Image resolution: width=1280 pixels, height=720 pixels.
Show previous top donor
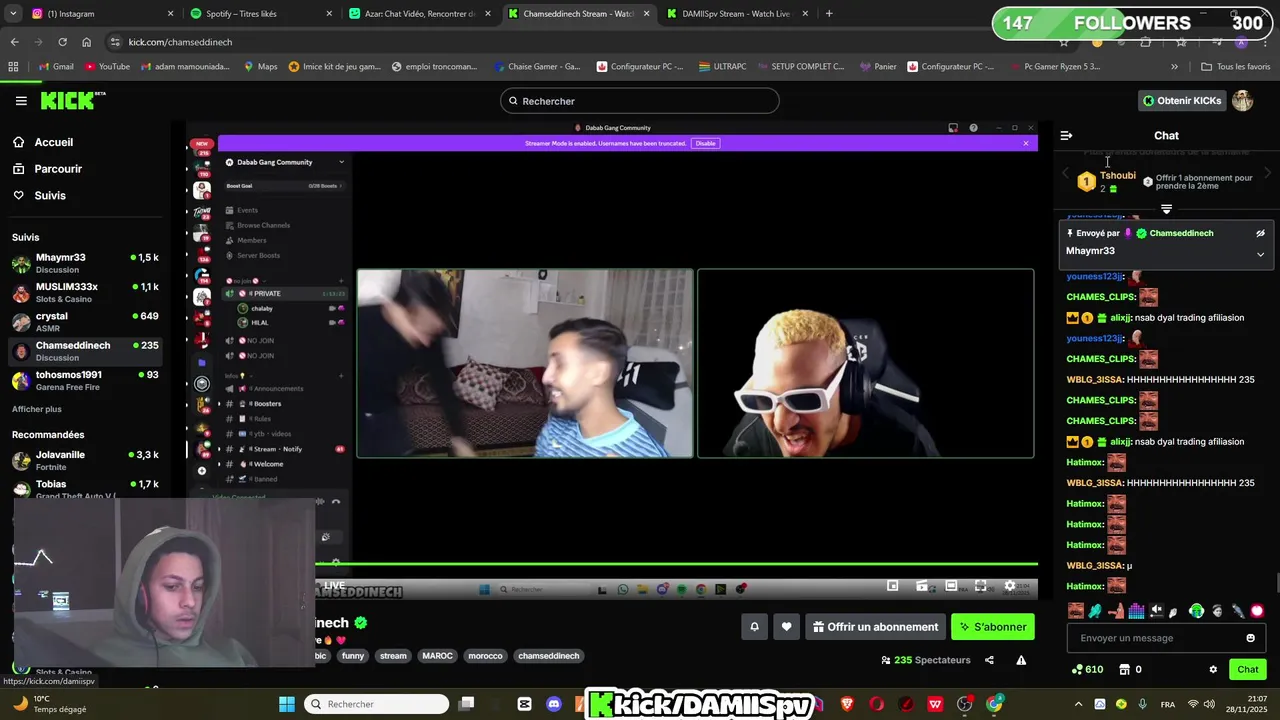pos(1065,174)
